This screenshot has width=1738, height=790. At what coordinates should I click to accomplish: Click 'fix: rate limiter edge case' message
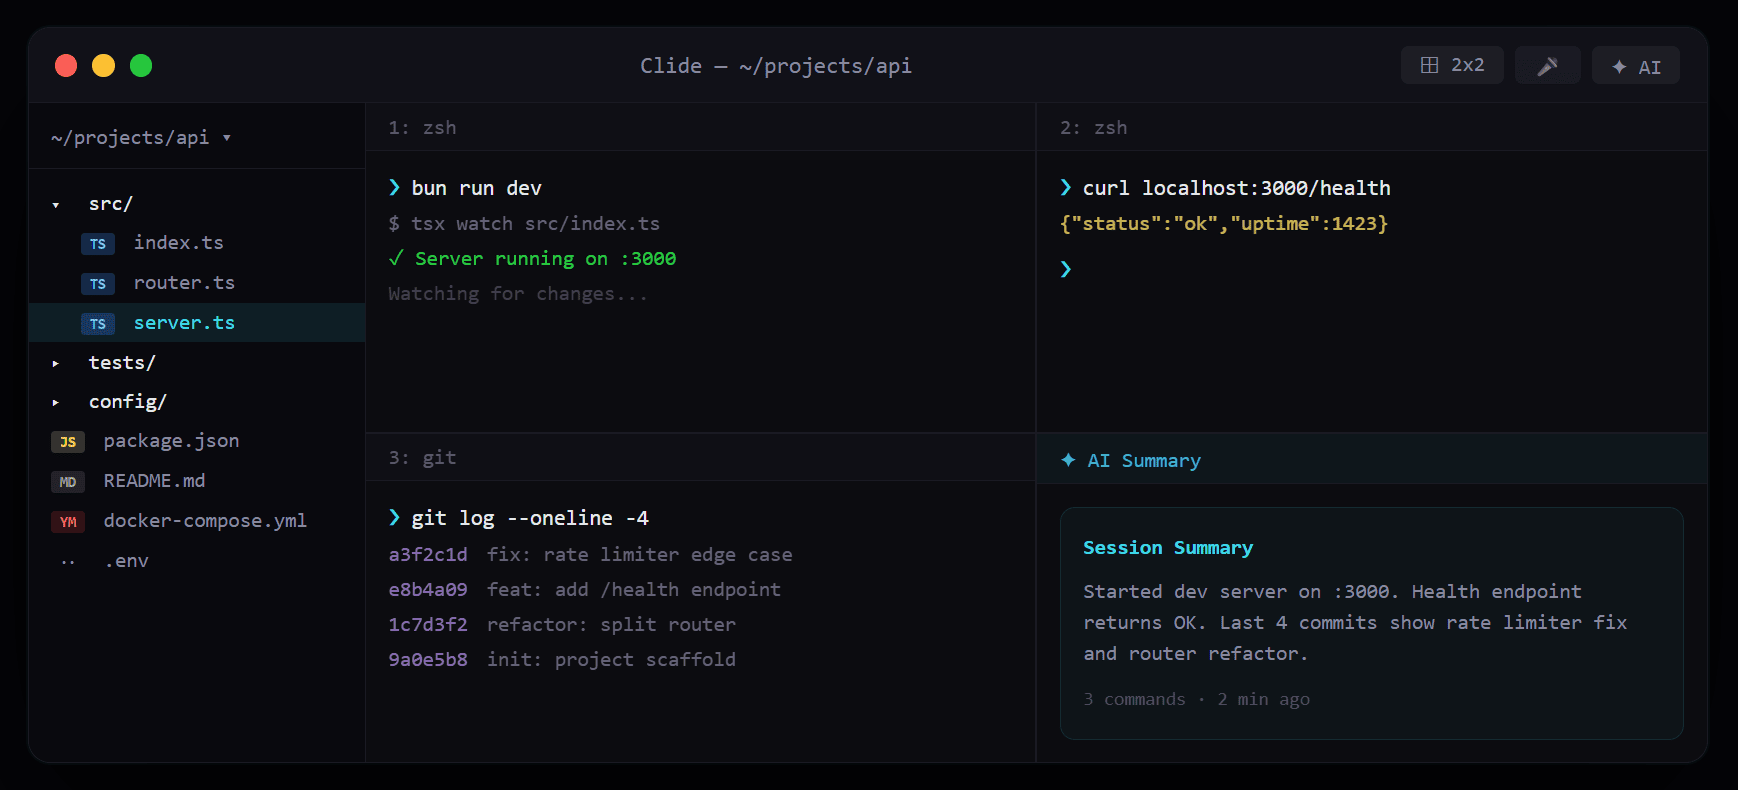point(640,554)
